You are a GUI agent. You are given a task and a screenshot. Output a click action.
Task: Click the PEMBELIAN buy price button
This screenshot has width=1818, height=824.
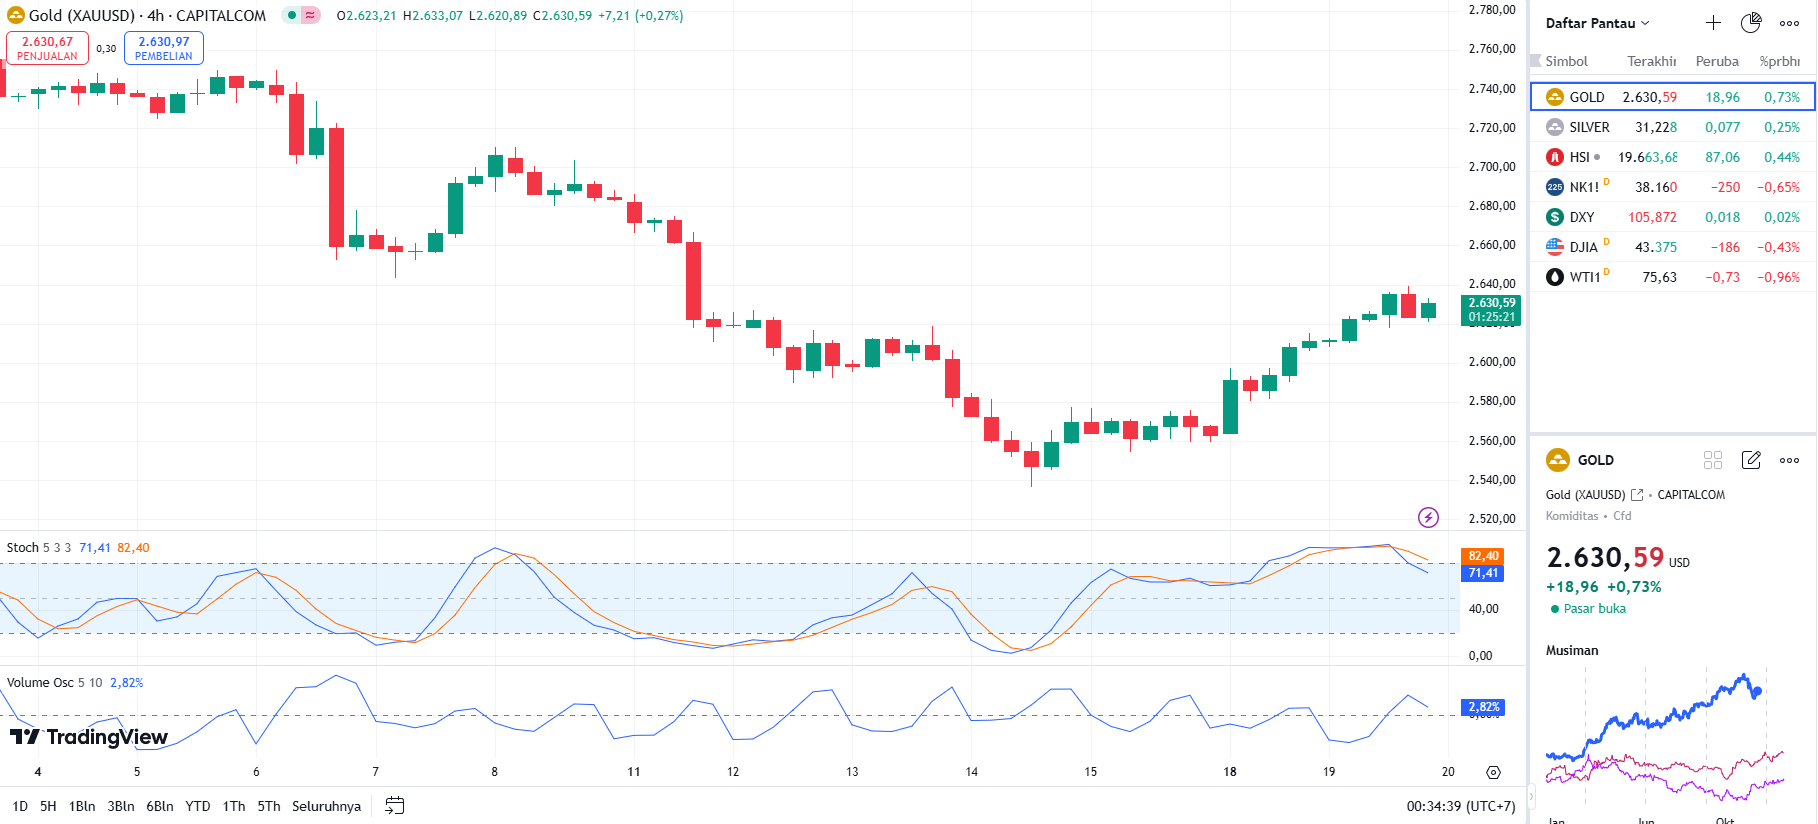(x=164, y=48)
